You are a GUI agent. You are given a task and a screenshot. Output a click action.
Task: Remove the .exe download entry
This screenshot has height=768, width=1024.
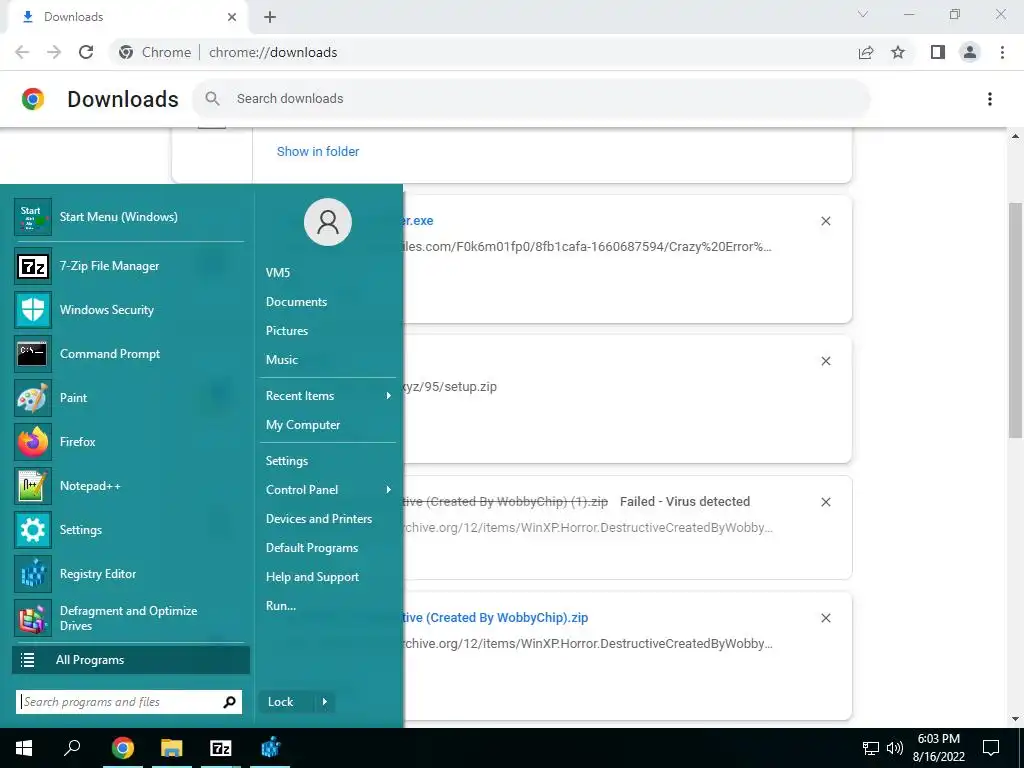point(825,221)
